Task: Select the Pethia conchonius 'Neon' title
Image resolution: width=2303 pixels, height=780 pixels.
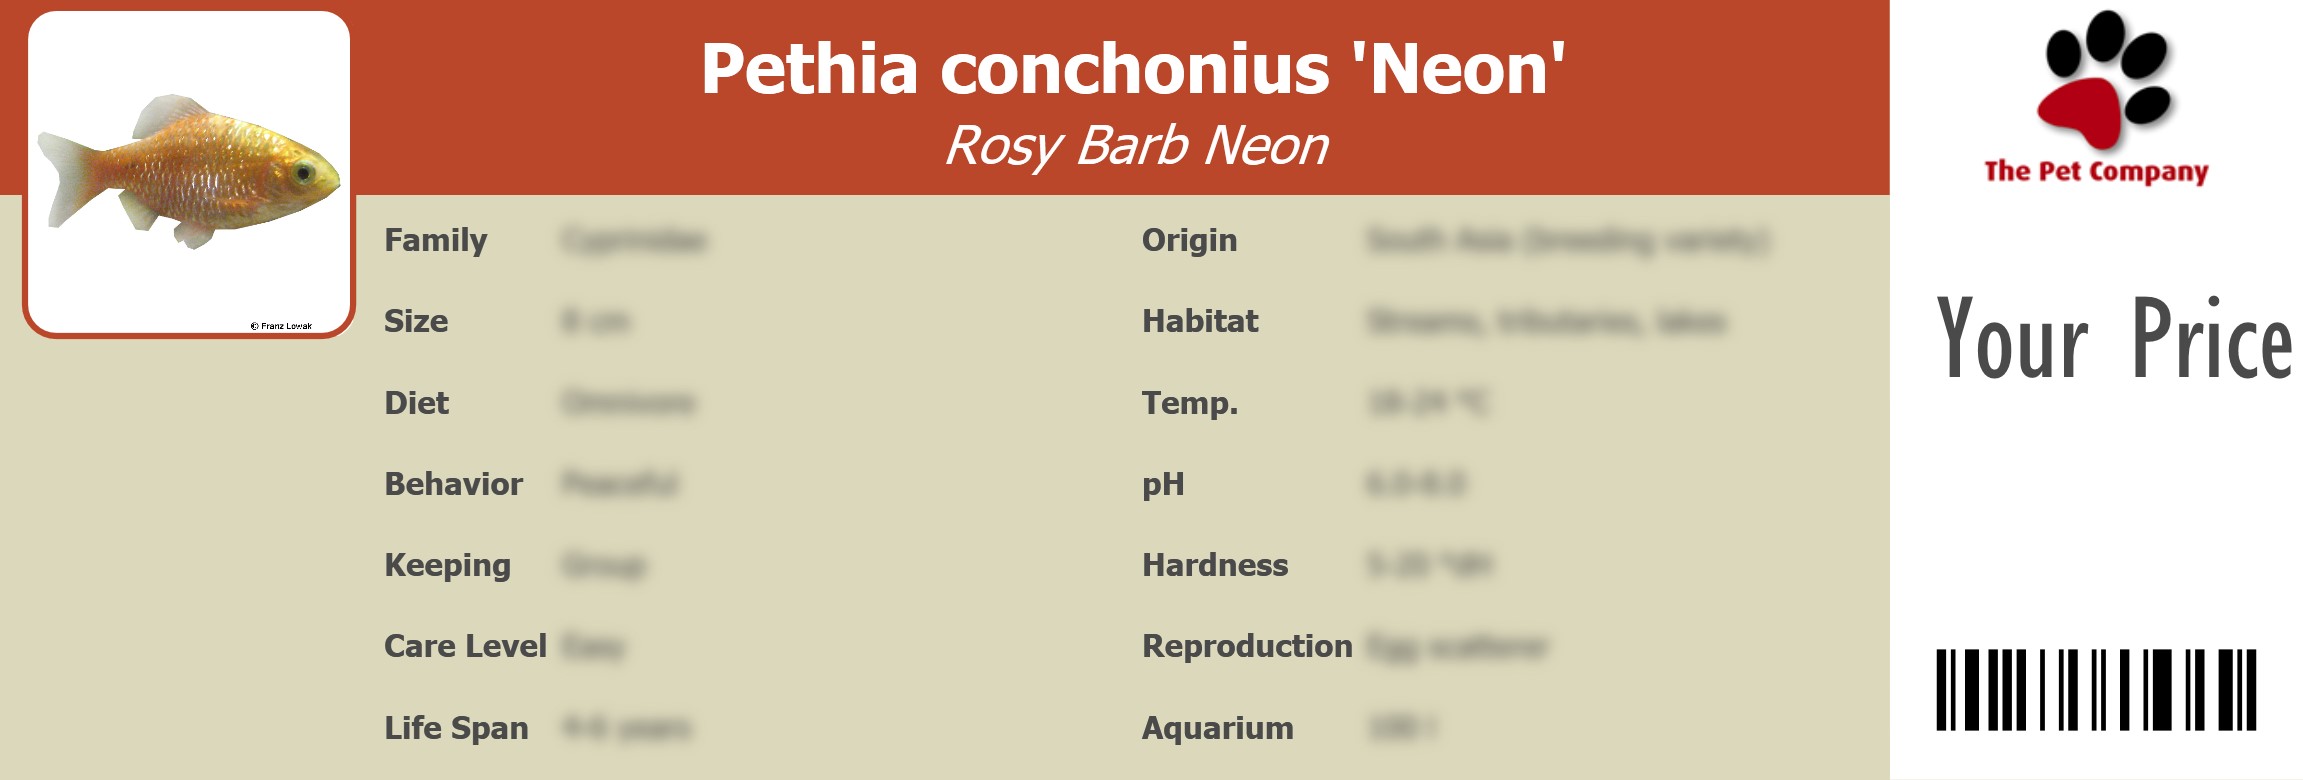Action: coord(1133,69)
